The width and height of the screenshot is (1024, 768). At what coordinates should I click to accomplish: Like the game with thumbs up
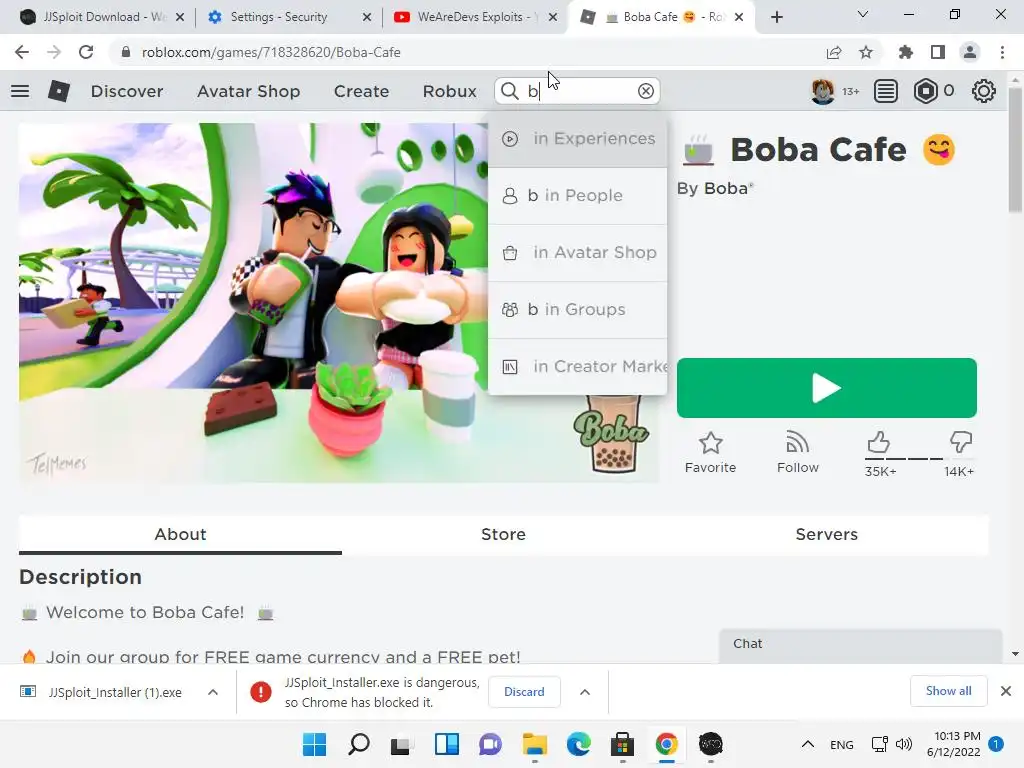point(878,442)
